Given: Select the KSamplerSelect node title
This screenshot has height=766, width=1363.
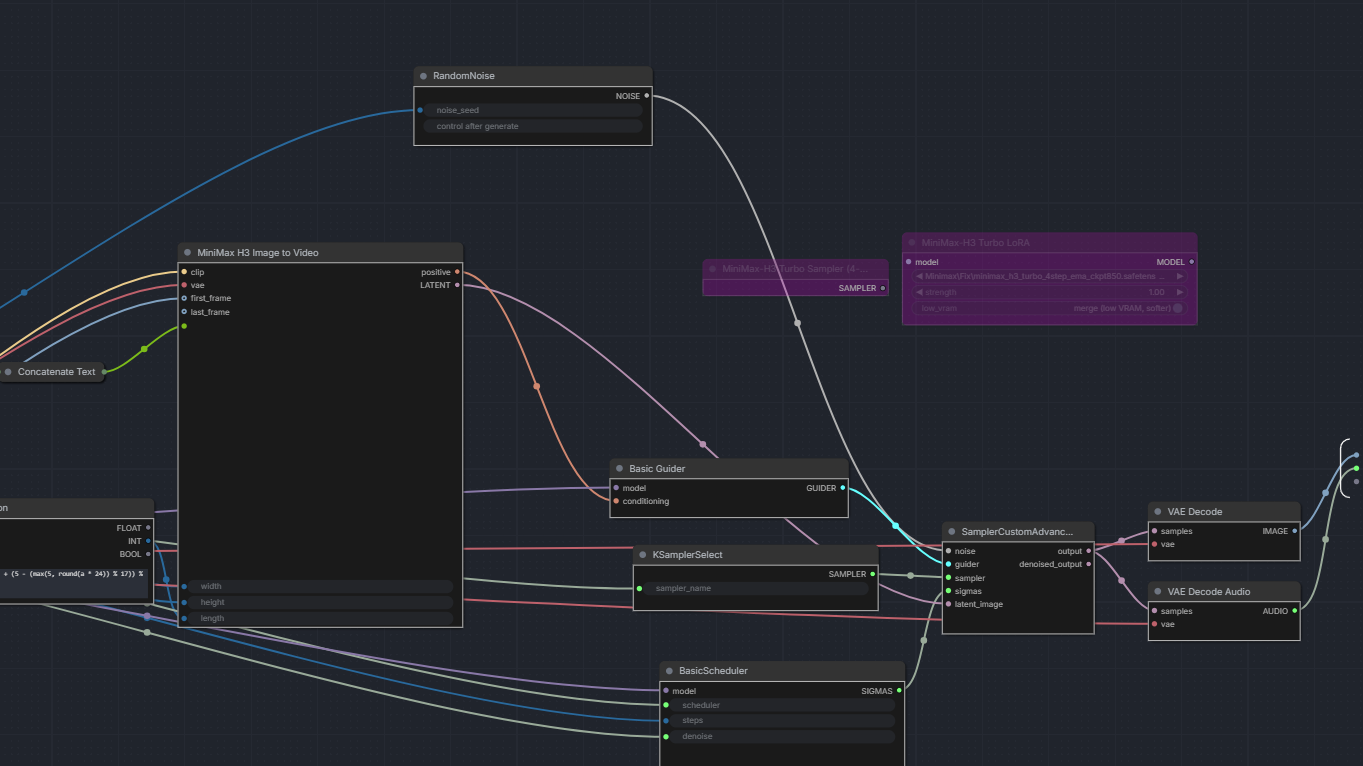Looking at the screenshot, I should click(x=687, y=555).
